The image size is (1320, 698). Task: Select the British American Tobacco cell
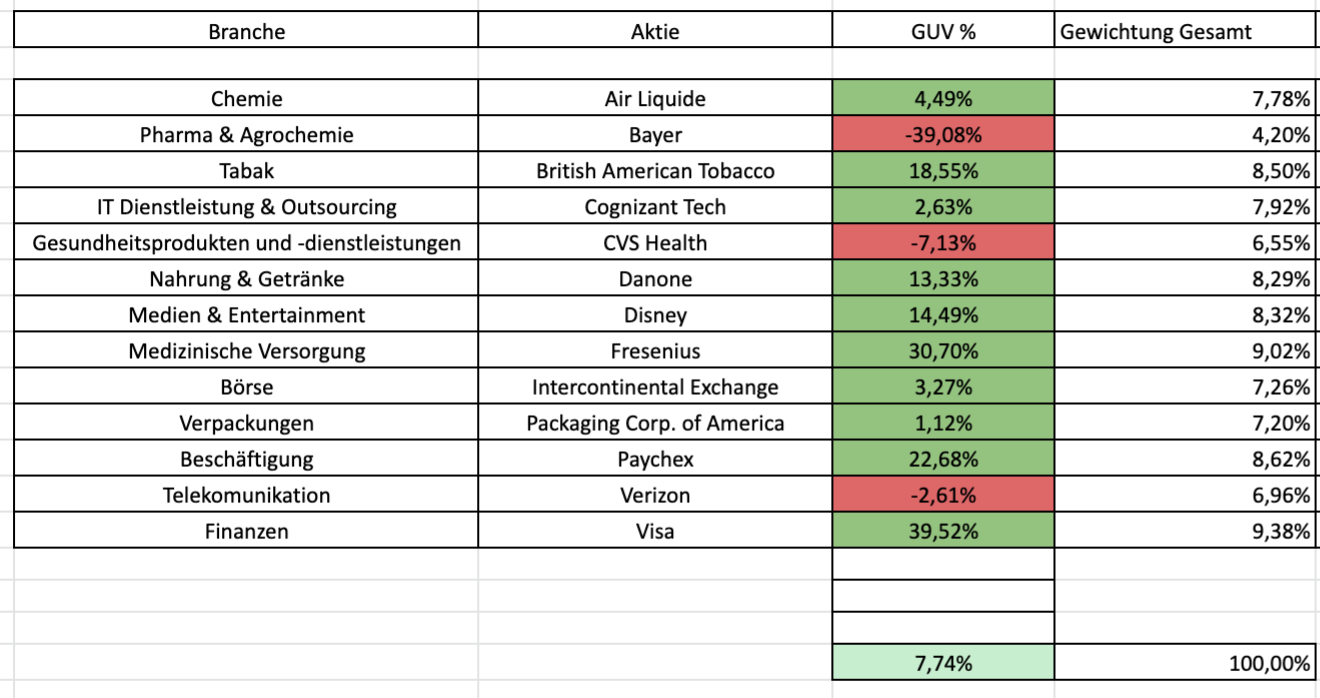[655, 171]
